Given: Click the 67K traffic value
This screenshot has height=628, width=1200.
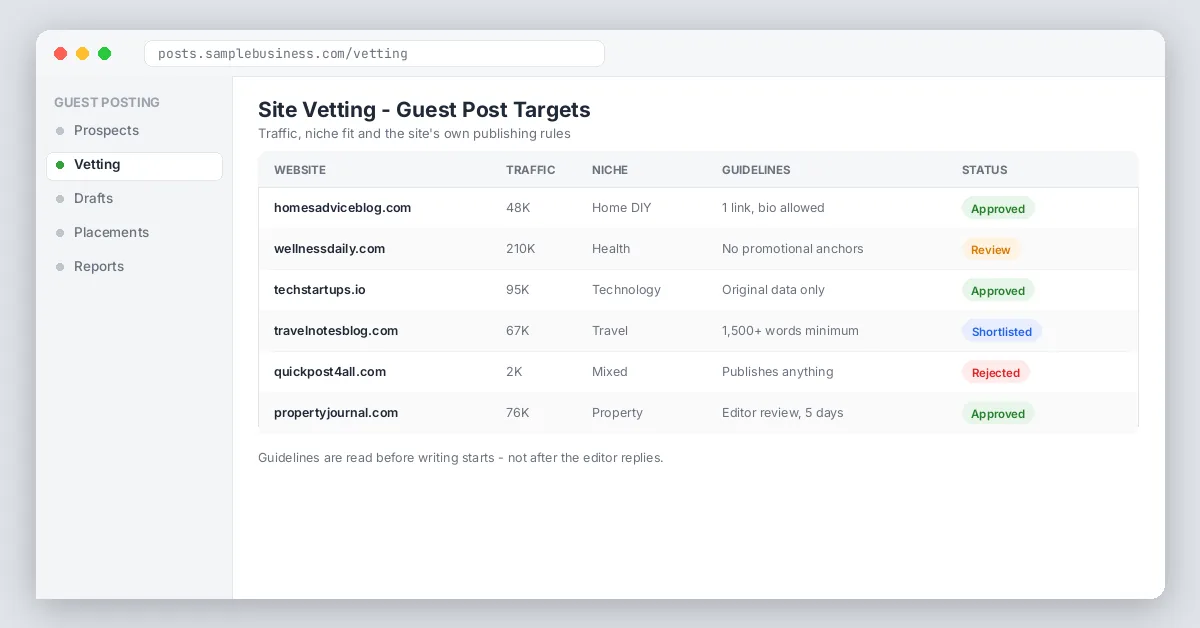Looking at the screenshot, I should [518, 331].
